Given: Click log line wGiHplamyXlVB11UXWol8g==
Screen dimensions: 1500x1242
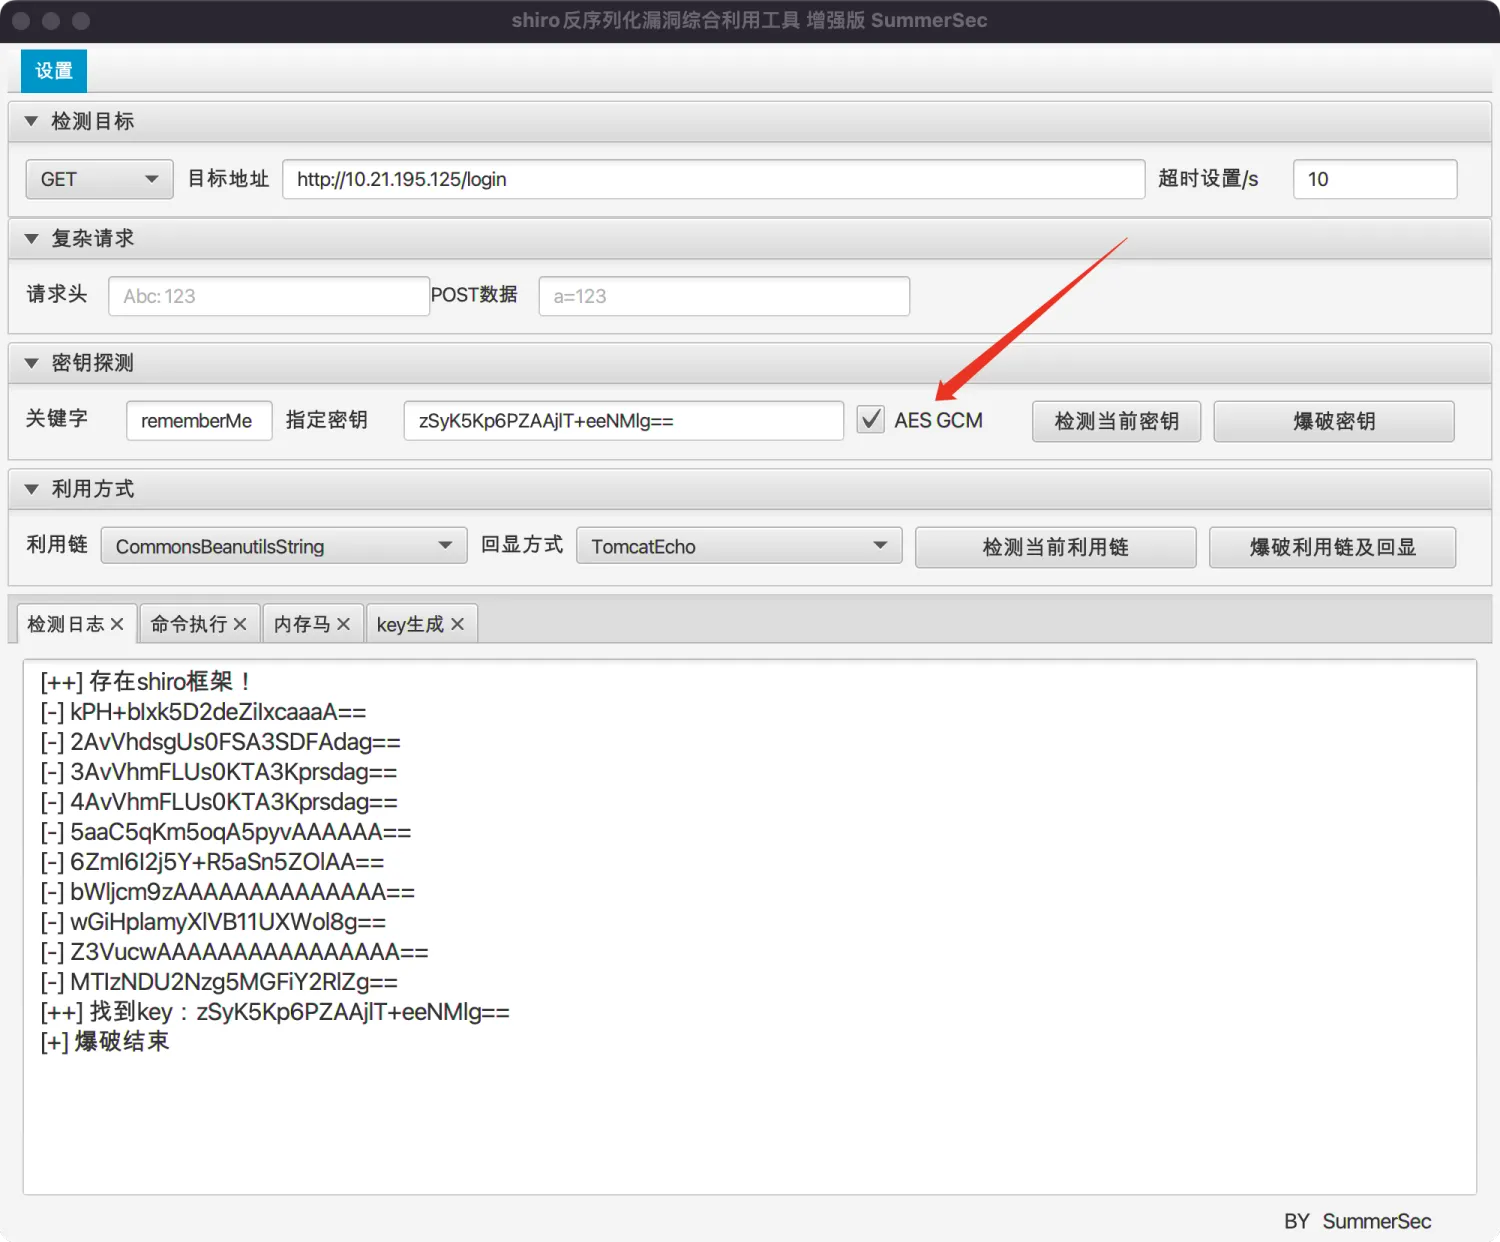Looking at the screenshot, I should point(213,922).
